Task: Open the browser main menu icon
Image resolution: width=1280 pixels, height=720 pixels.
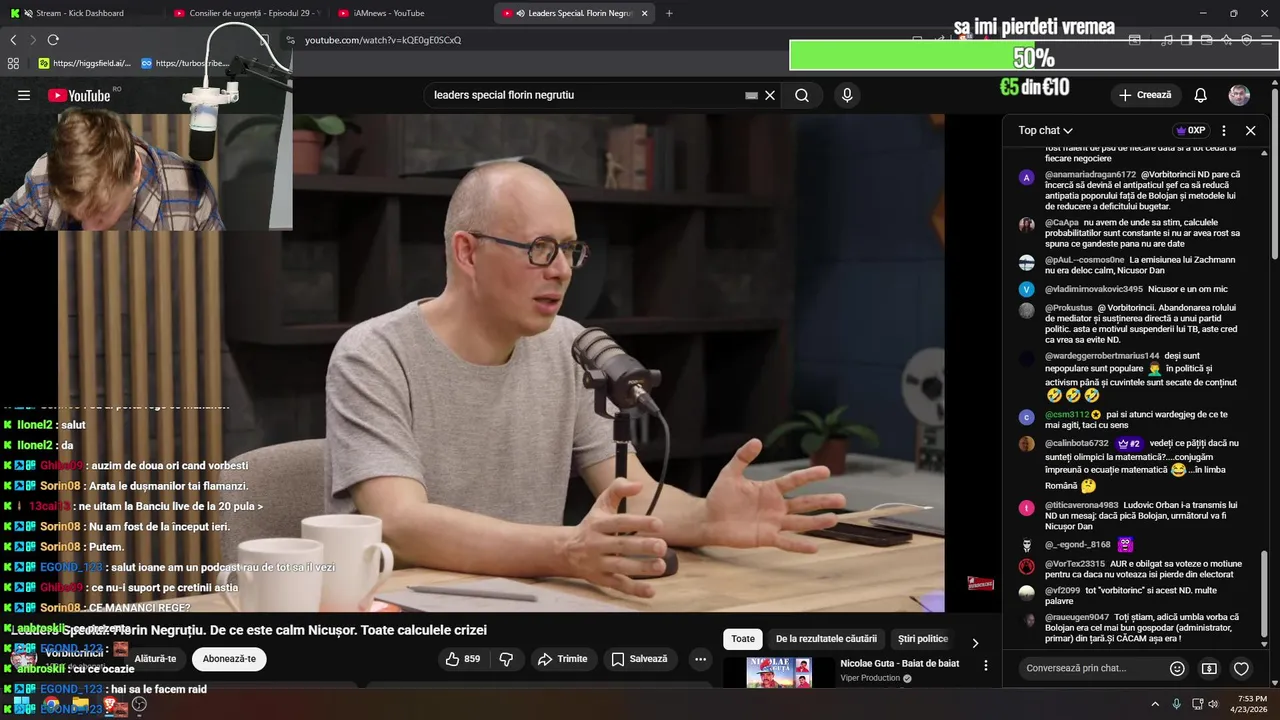Action: [1267, 40]
